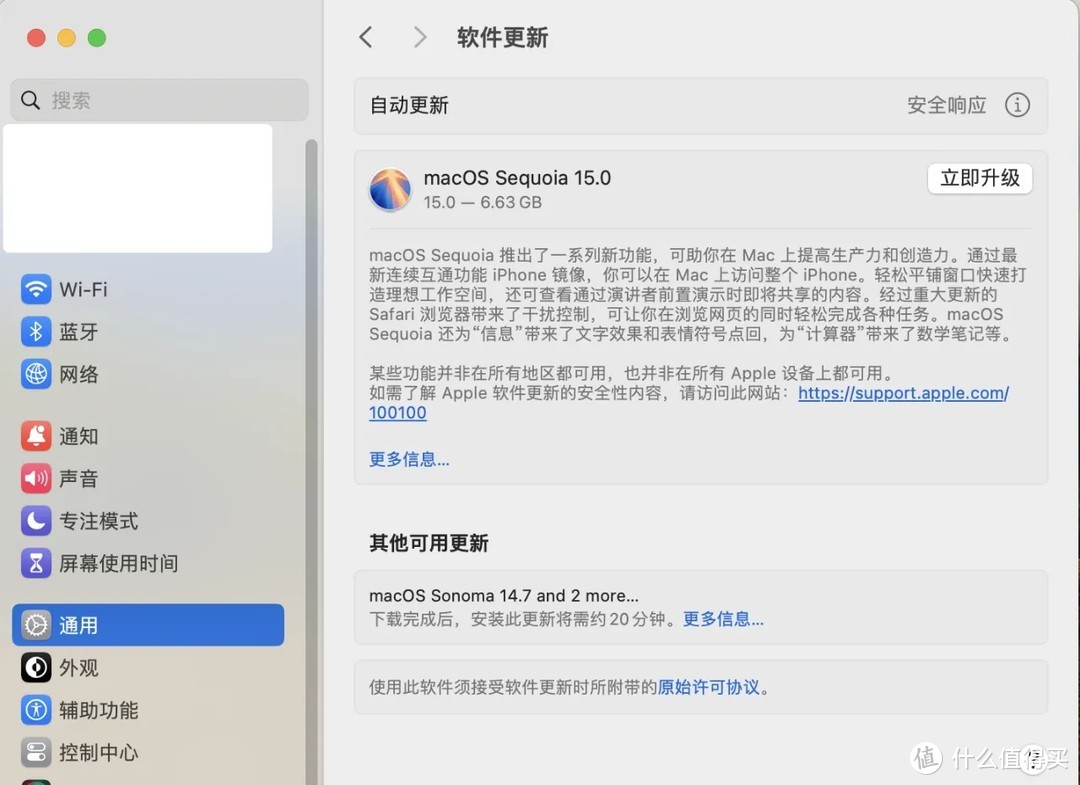Click the 自动更新 row label
The width and height of the screenshot is (1080, 785).
[x=409, y=105]
